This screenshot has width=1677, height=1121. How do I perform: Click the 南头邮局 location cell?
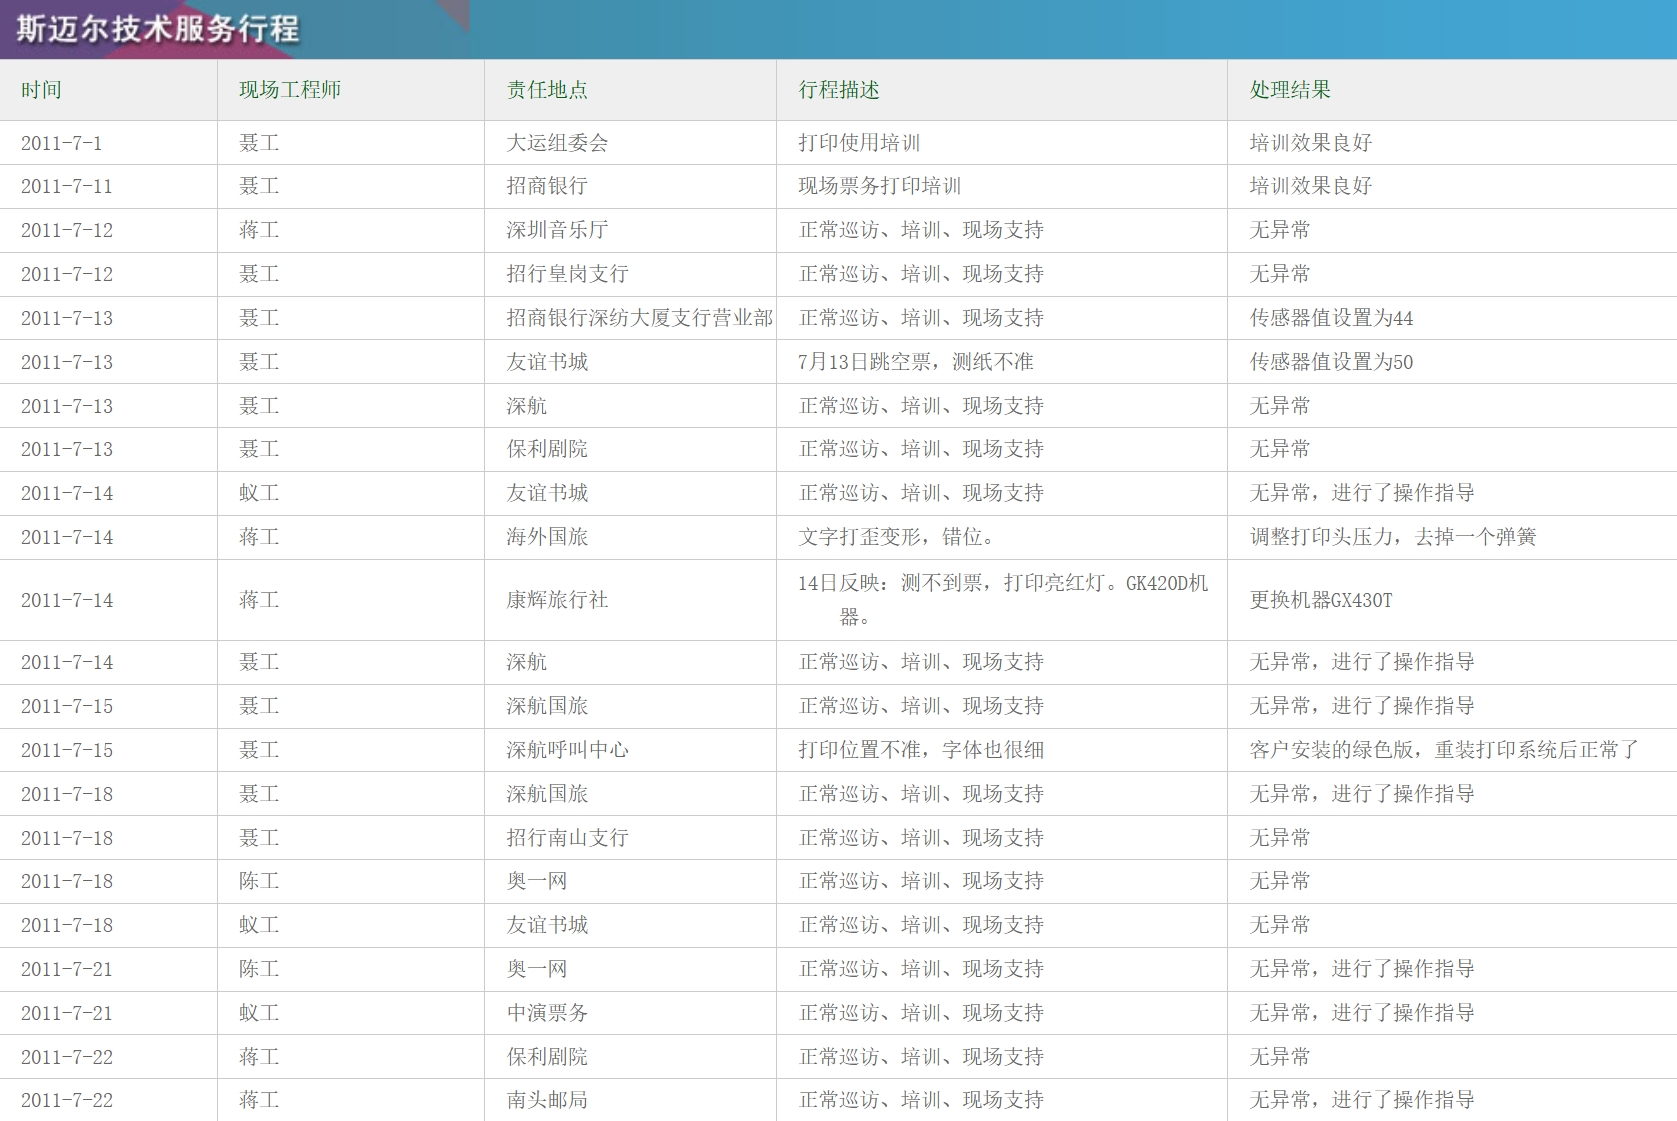[547, 1100]
